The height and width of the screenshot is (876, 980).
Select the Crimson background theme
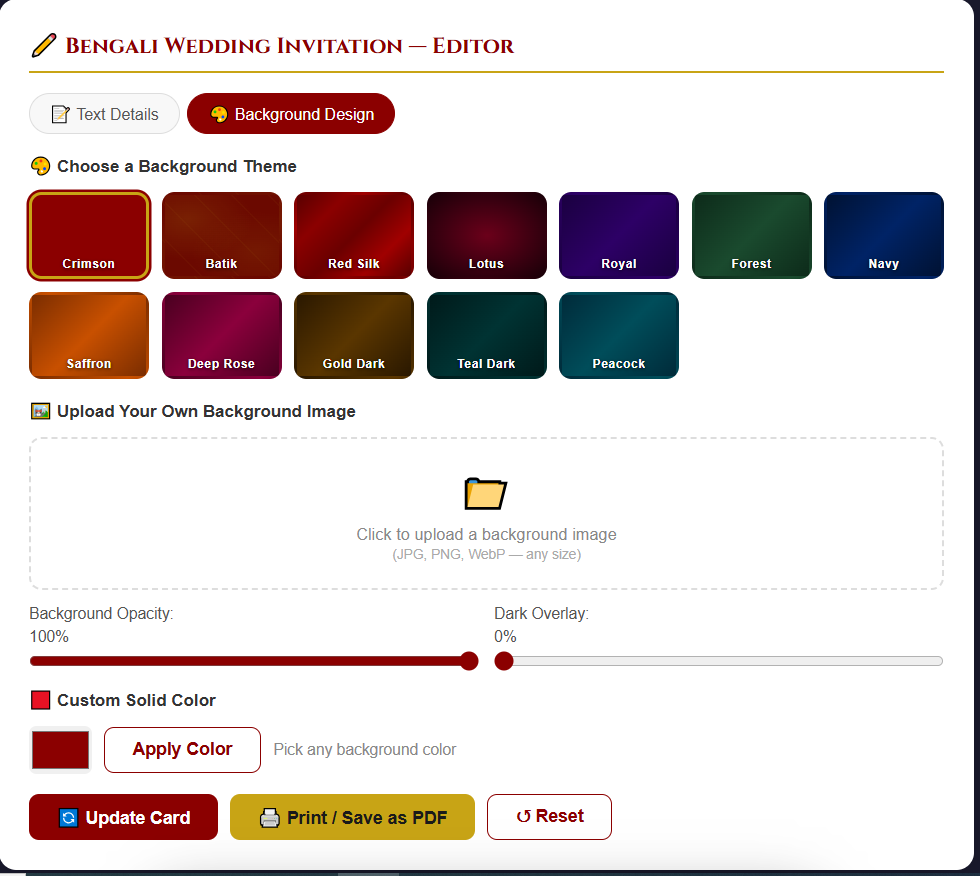coord(89,236)
